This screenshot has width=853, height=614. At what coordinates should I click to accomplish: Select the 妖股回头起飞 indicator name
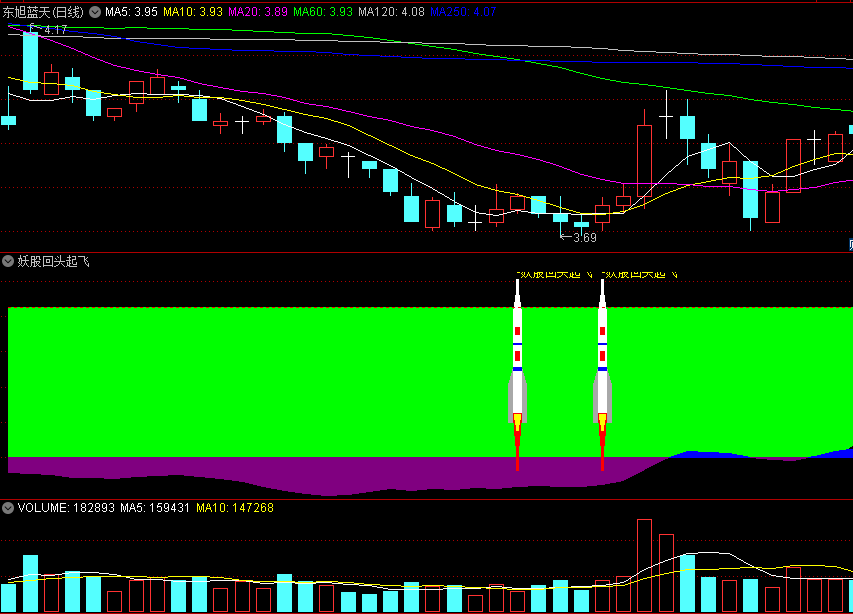[53, 262]
